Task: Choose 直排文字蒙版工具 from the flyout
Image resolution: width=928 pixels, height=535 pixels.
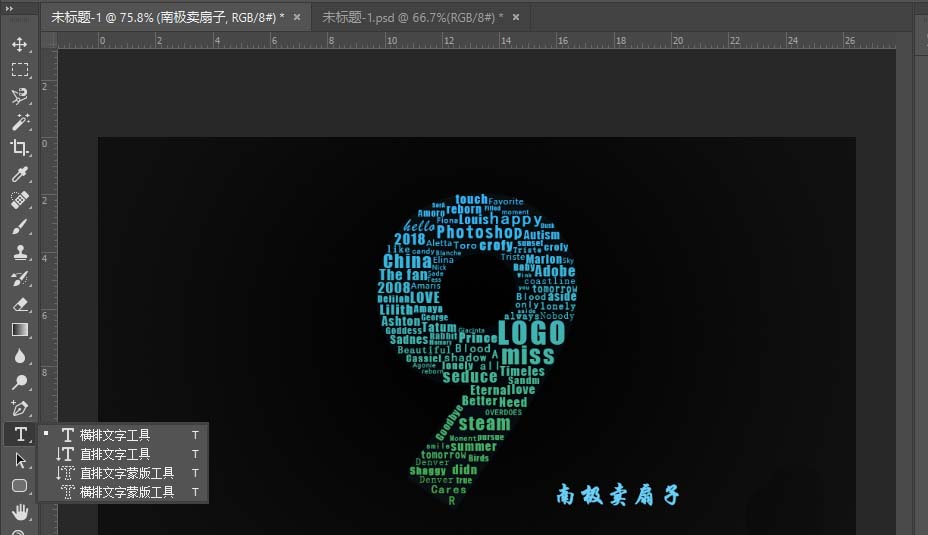Action: click(x=123, y=473)
